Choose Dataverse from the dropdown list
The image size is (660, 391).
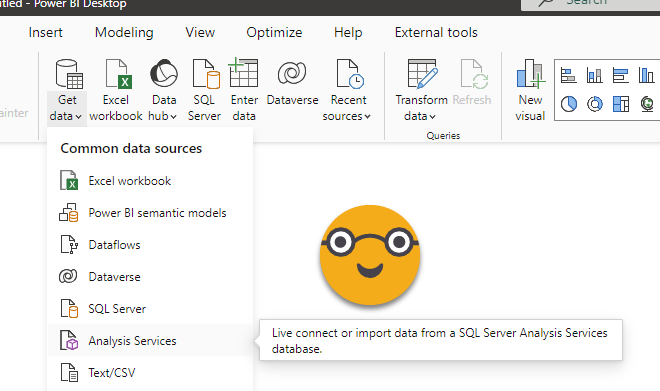[x=150, y=277]
